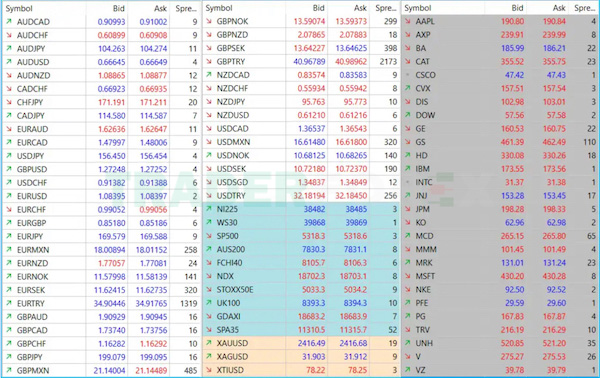
Task: Click the Bid column header in forex panel
Action: pos(119,8)
